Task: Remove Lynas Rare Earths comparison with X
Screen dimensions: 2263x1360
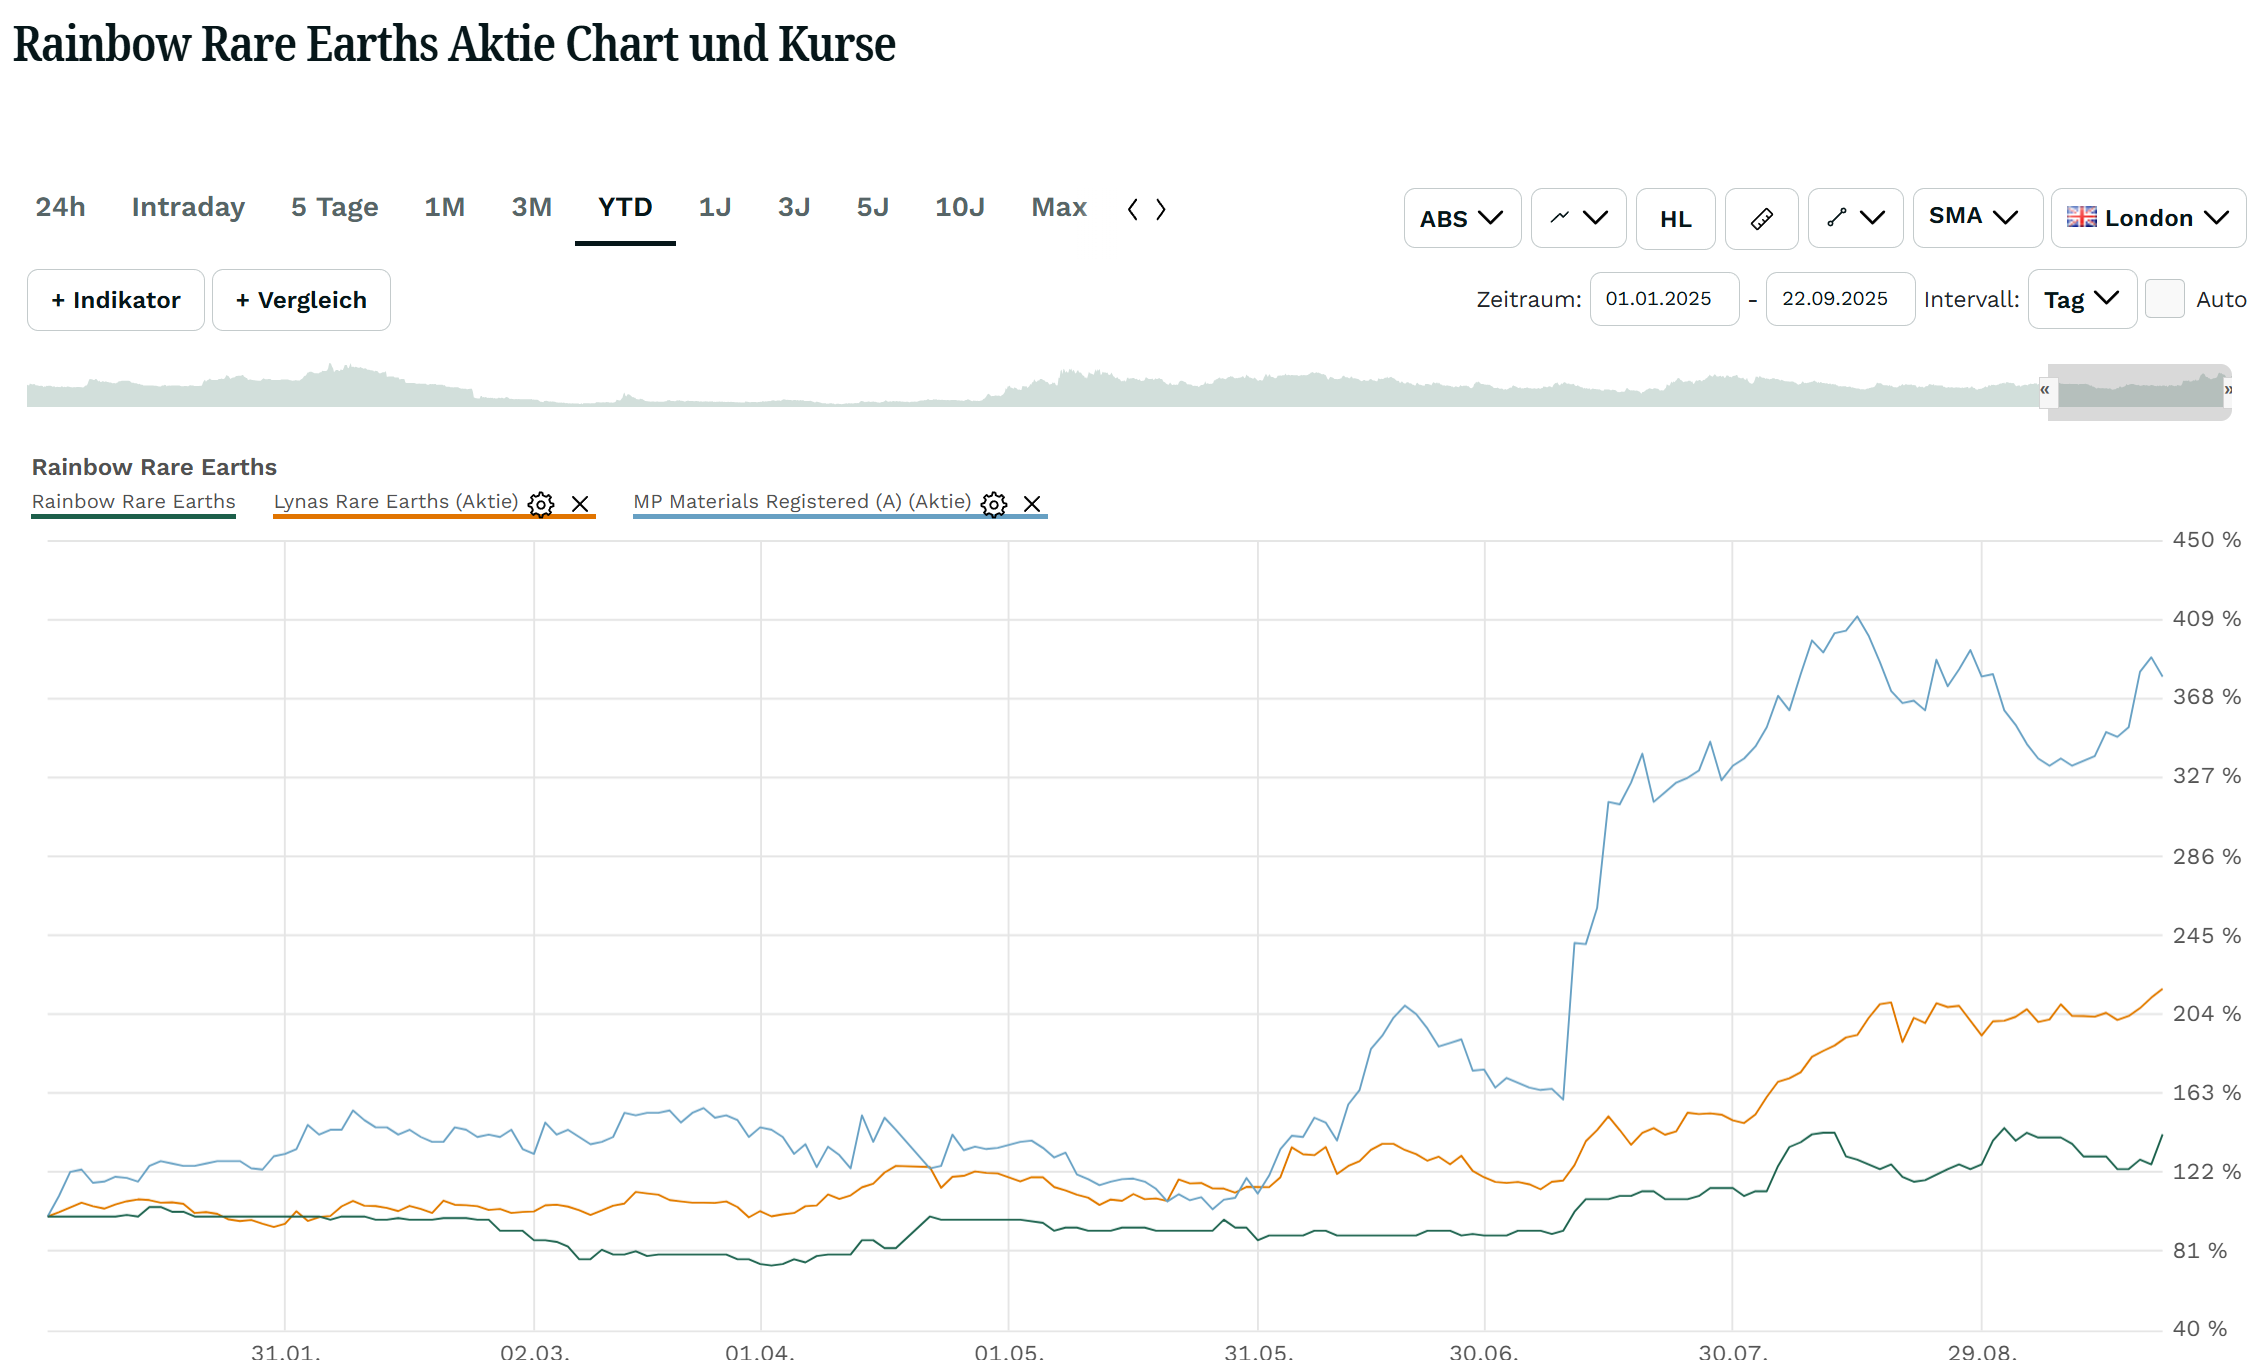Action: [x=580, y=503]
